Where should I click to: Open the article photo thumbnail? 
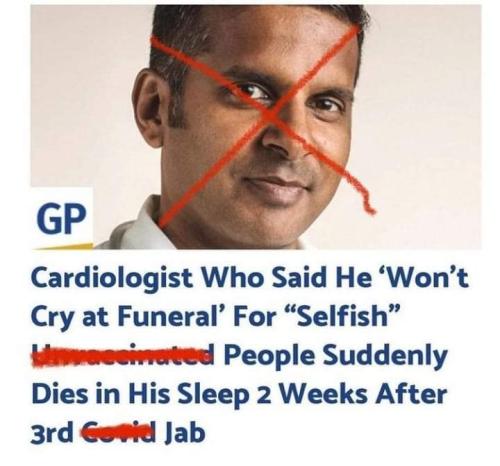[x=256, y=127]
